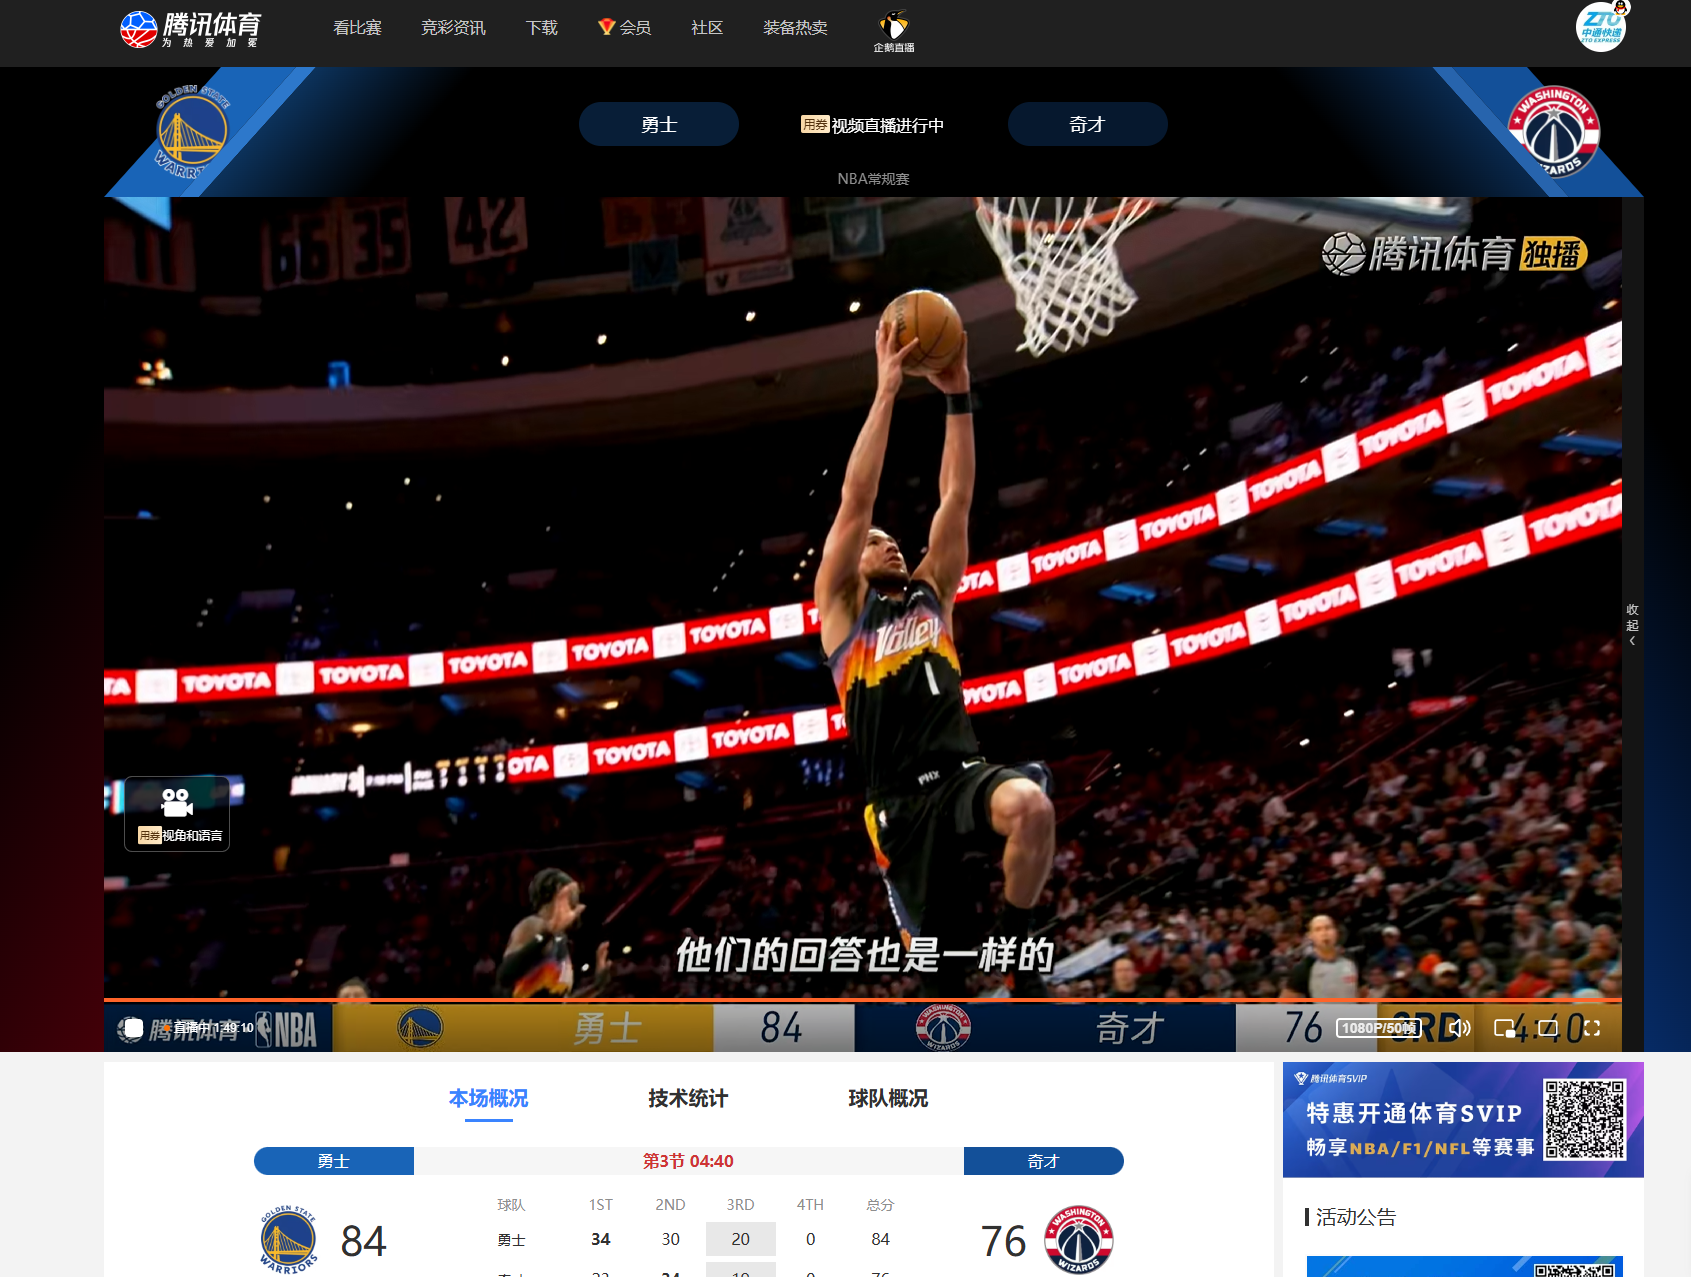Viewport: 1691px width, 1277px height.
Task: Click the 勇士 row 总分 value 84
Action: (x=880, y=1239)
